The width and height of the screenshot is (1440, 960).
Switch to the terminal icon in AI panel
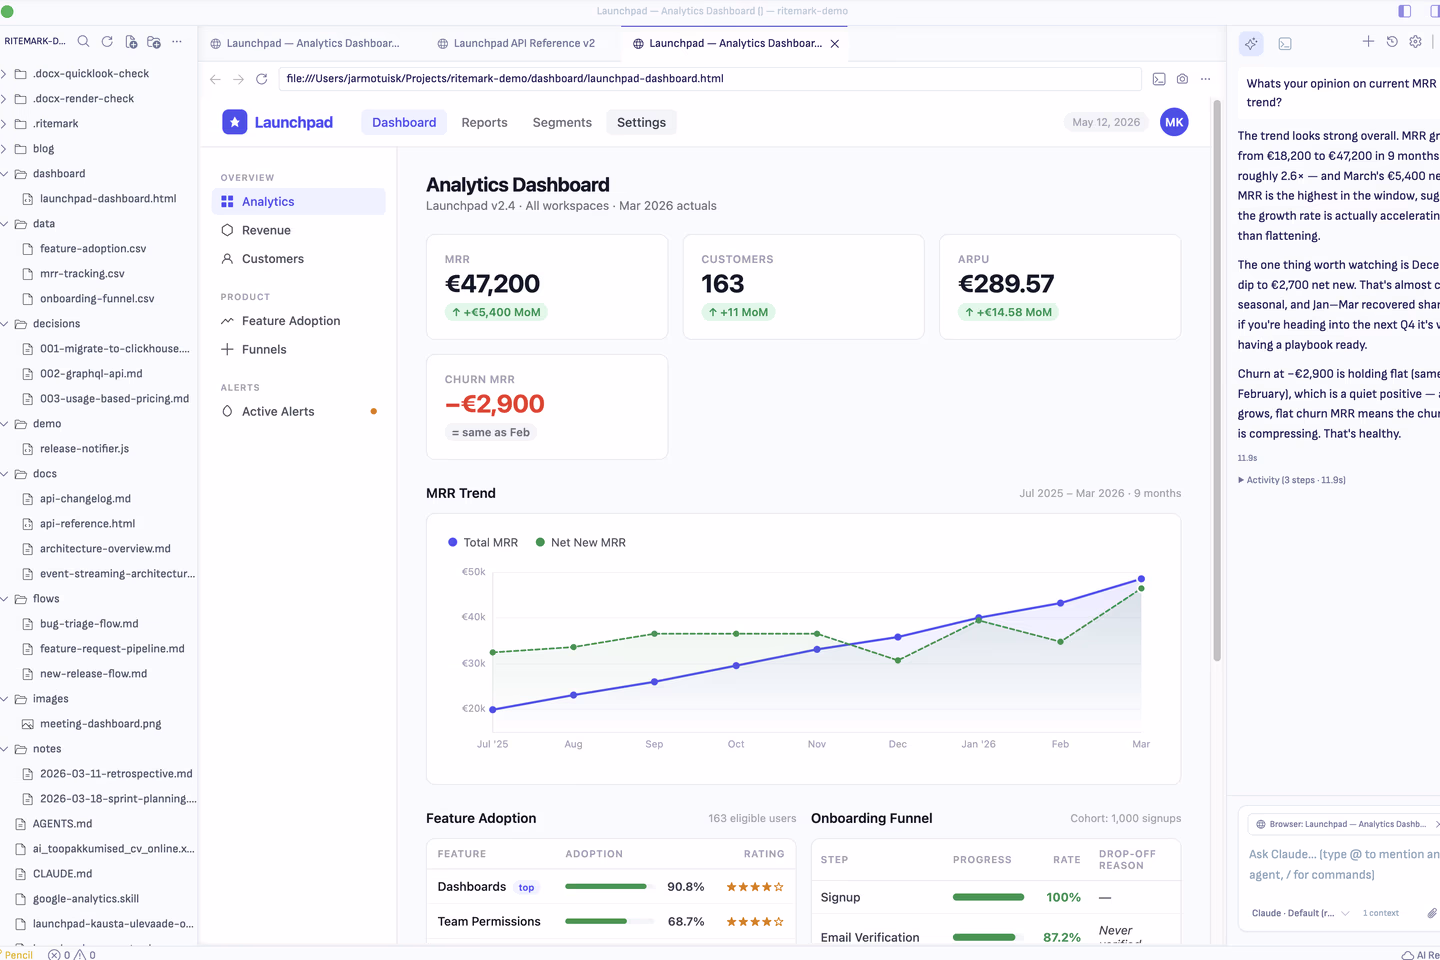pyautogui.click(x=1285, y=44)
